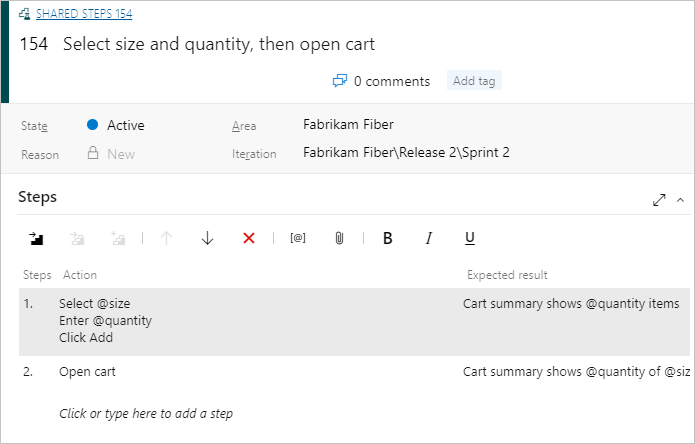Screen dimensions: 695x444
Task: Open the Area field Fabrikam Fiber
Action: click(348, 125)
